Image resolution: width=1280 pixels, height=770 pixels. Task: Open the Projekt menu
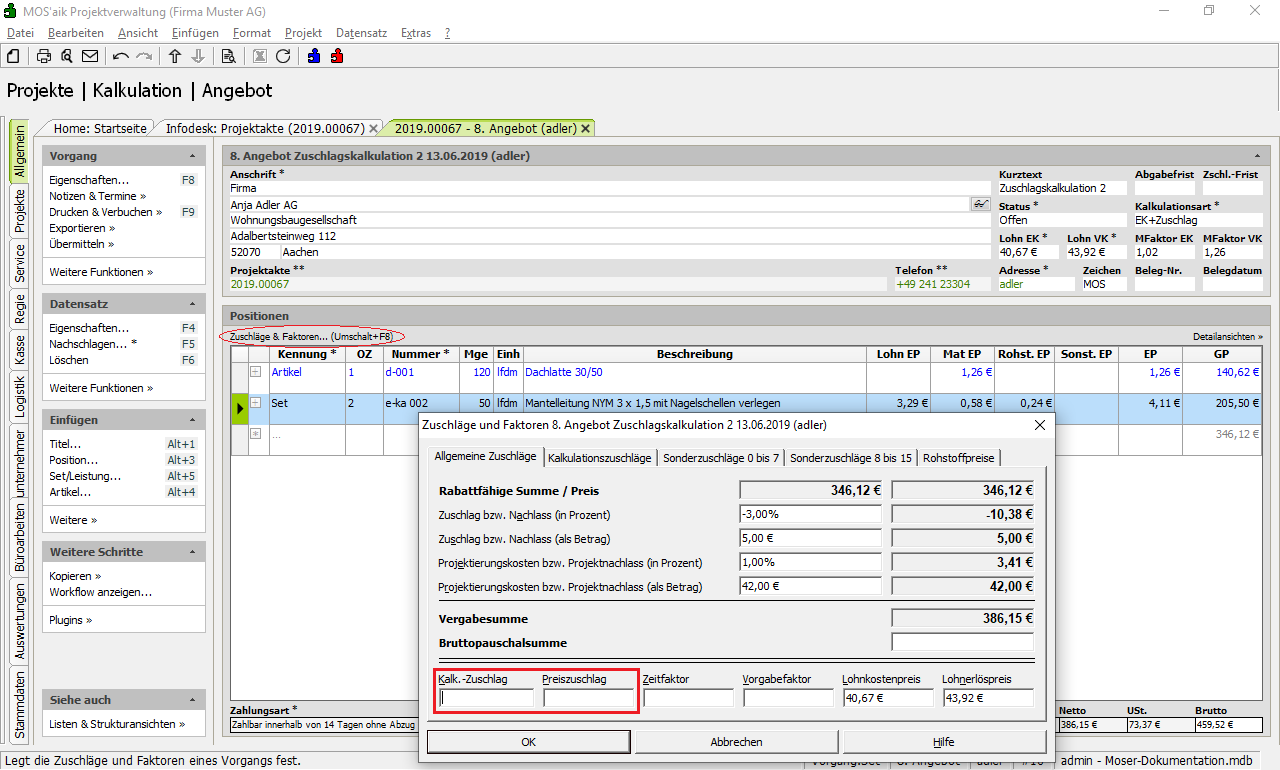click(303, 33)
